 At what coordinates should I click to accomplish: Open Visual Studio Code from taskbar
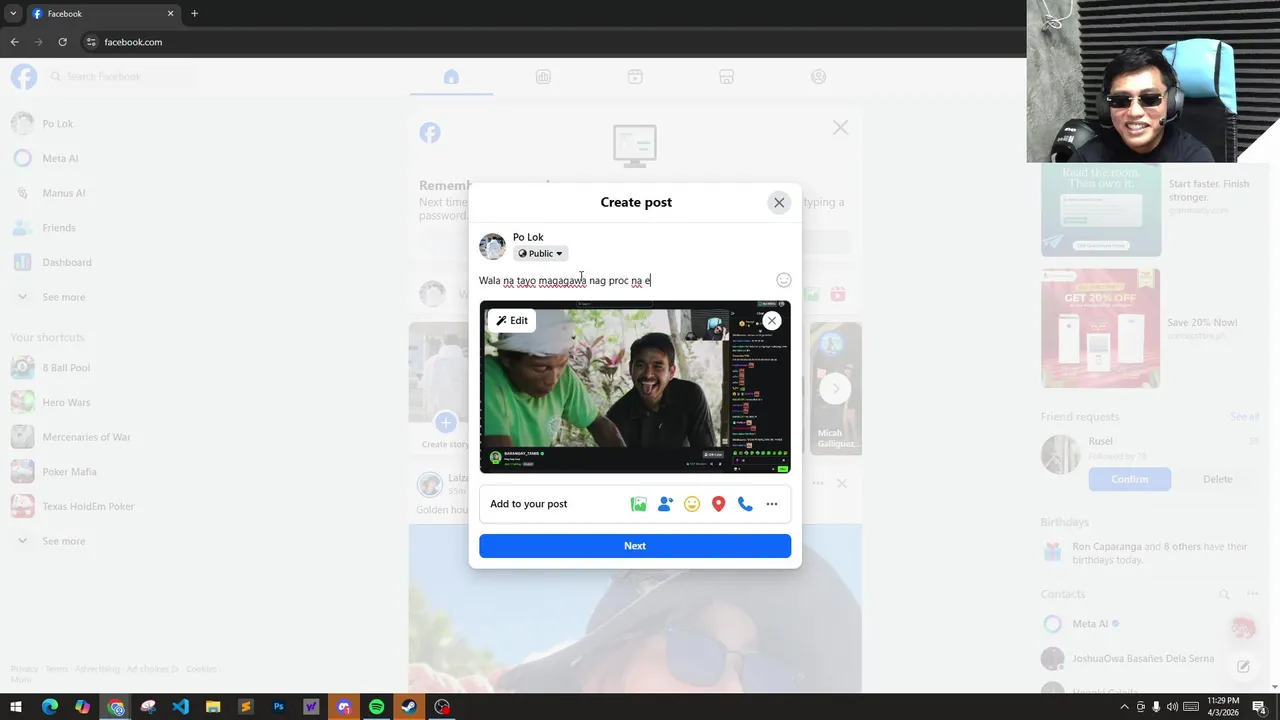pyautogui.click(x=180, y=707)
